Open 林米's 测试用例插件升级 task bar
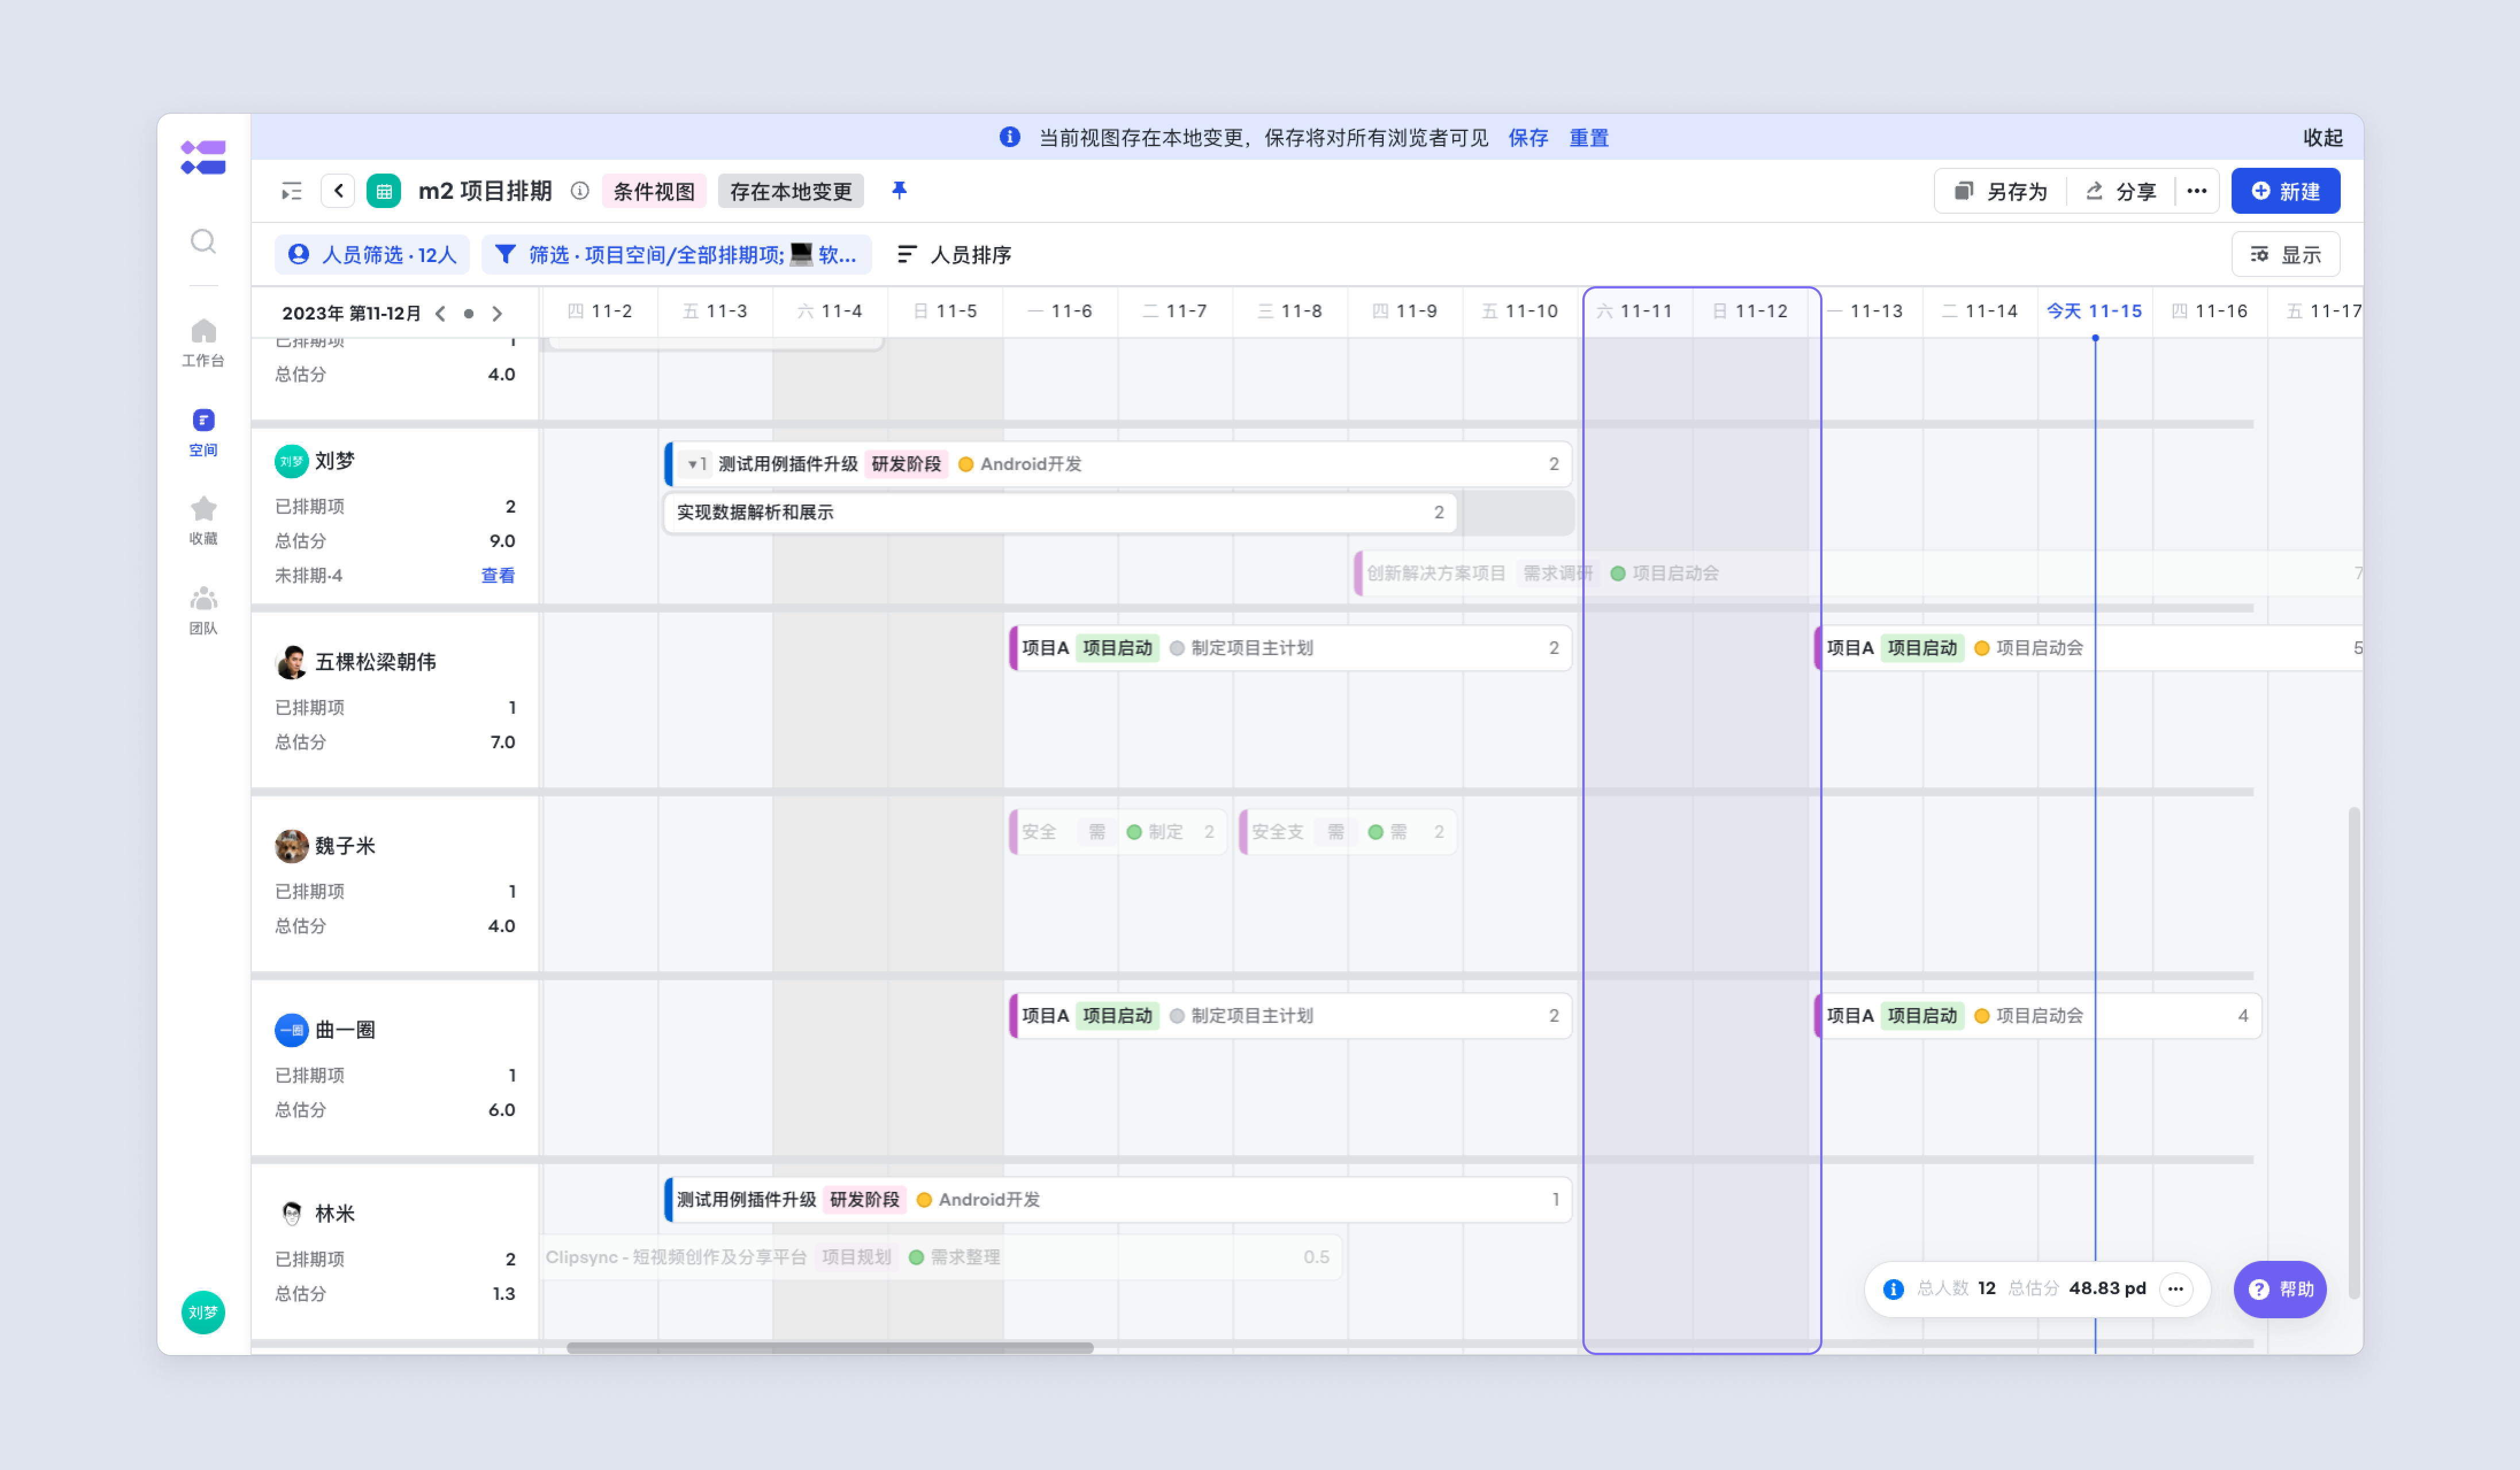 tap(1118, 1200)
